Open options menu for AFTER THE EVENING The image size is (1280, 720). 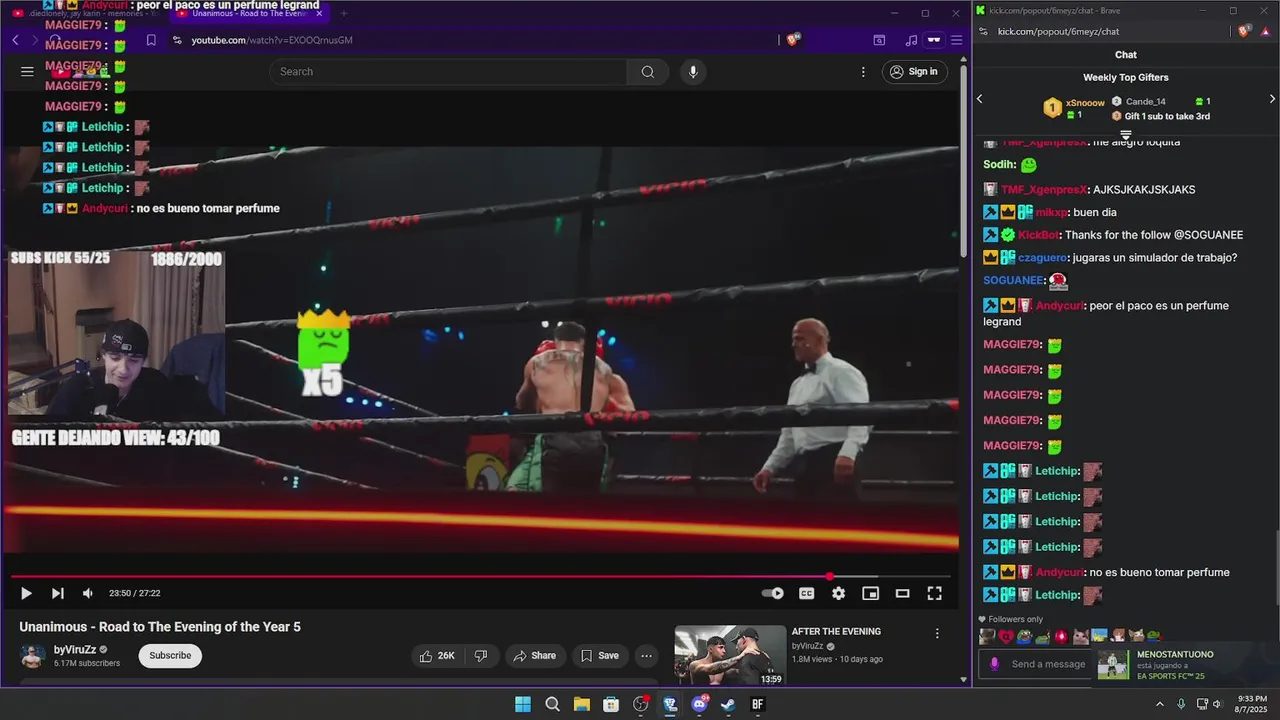937,634
